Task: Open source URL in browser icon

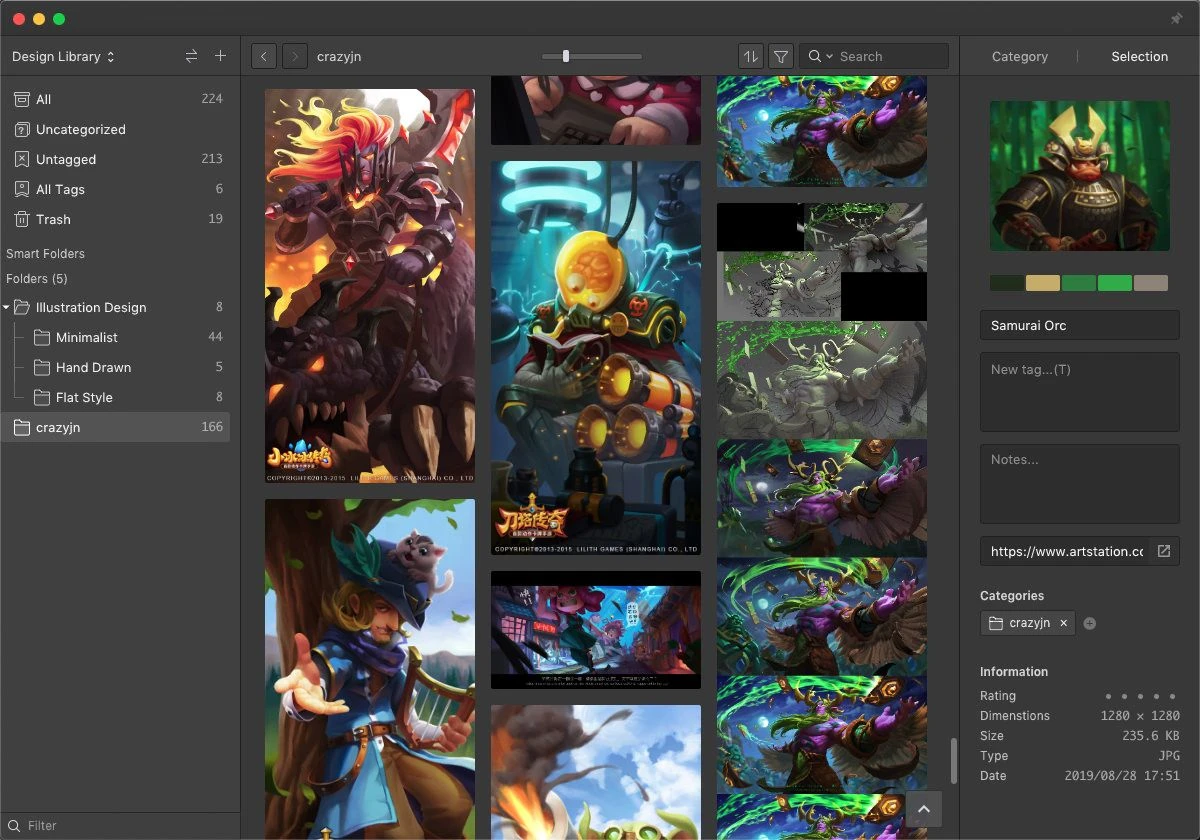Action: (x=1163, y=551)
